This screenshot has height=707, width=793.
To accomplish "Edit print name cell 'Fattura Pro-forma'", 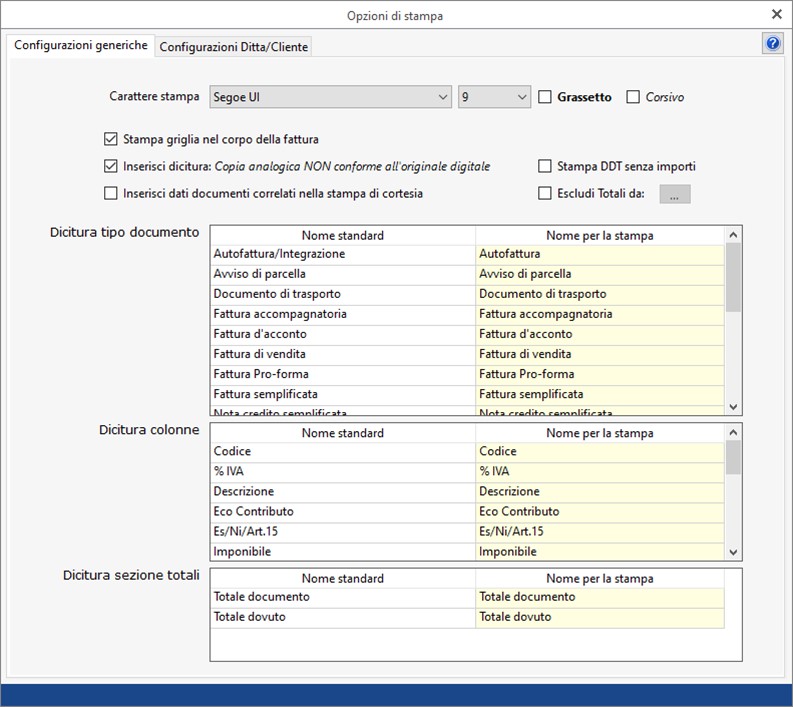I will [600, 374].
